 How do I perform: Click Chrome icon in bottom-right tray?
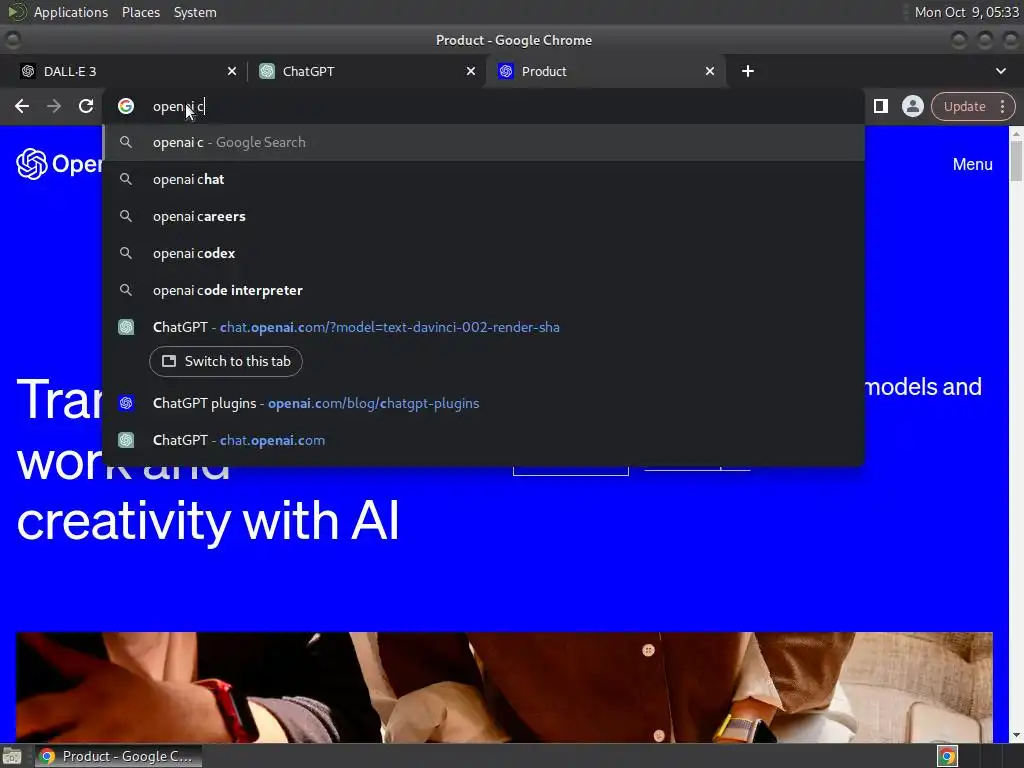coord(948,756)
